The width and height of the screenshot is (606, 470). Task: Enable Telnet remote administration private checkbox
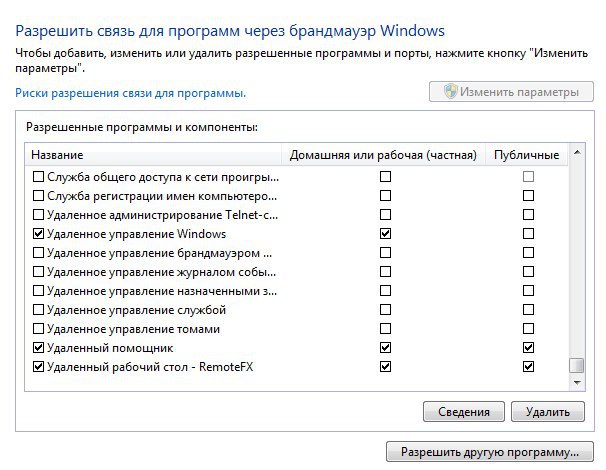(x=385, y=215)
